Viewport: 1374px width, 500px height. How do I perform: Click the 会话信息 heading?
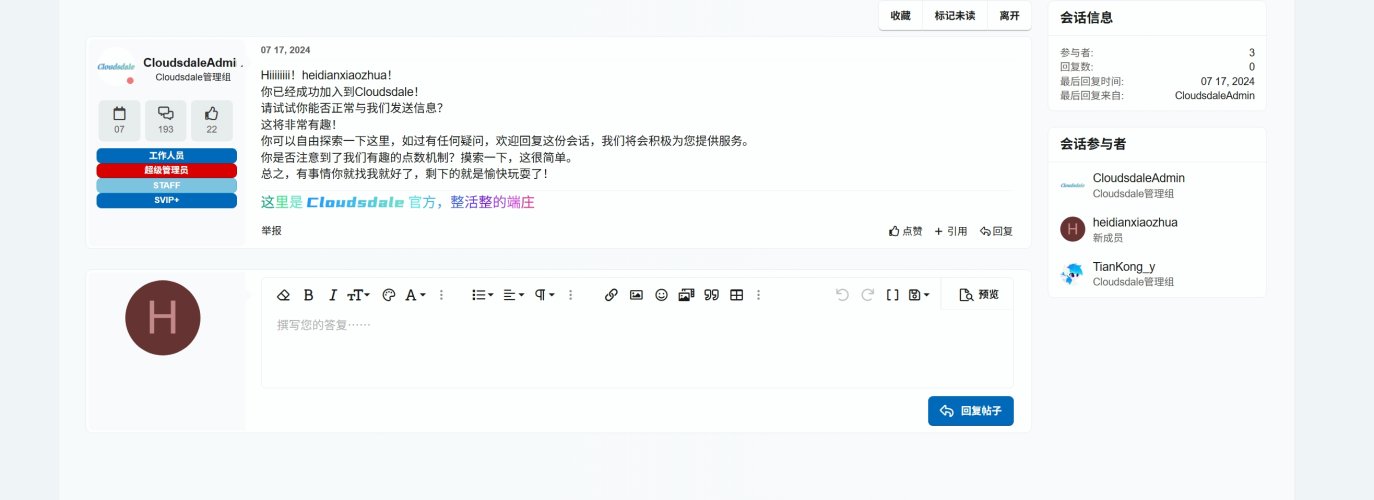1086,17
